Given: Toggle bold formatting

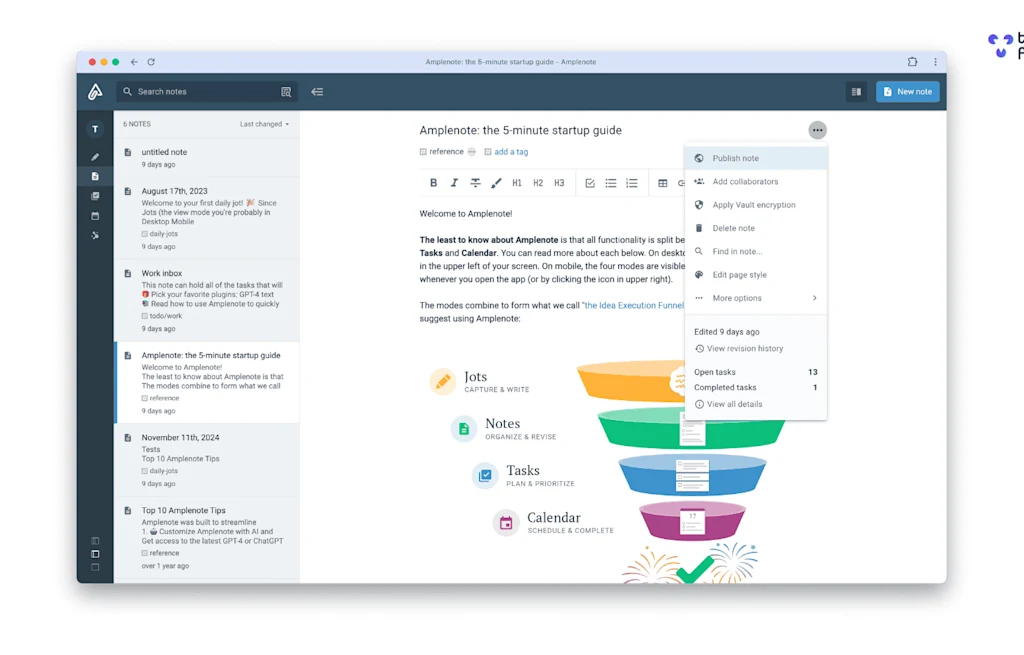Looking at the screenshot, I should [x=433, y=182].
